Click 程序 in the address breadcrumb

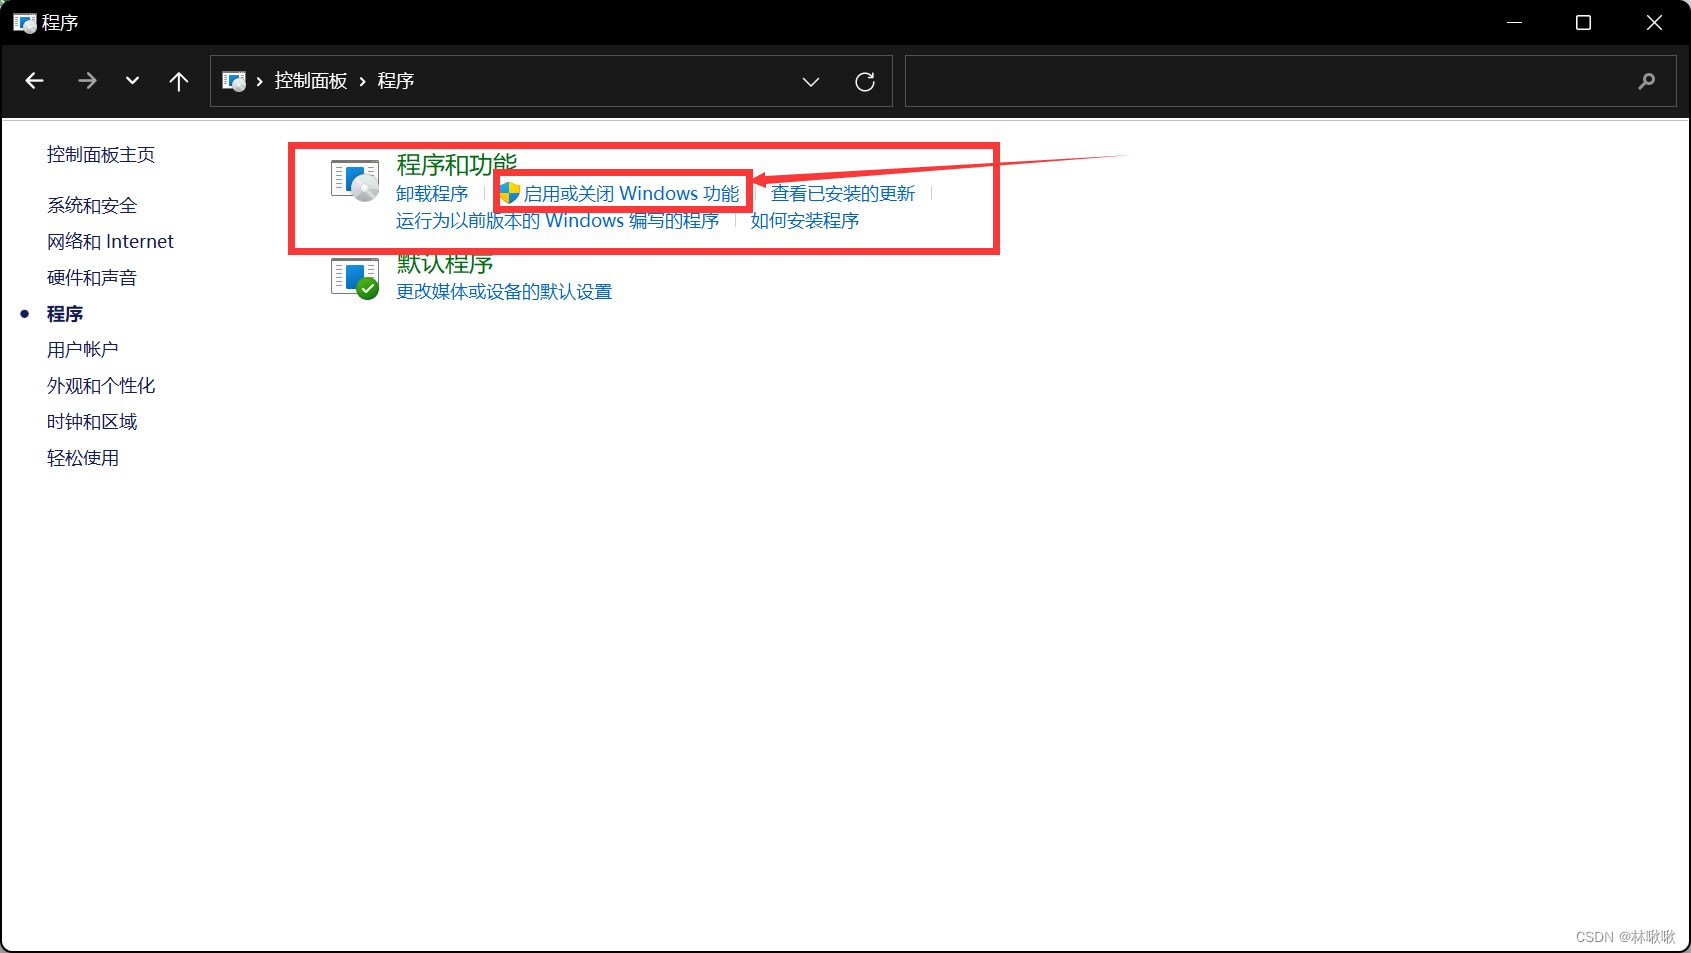(x=396, y=81)
